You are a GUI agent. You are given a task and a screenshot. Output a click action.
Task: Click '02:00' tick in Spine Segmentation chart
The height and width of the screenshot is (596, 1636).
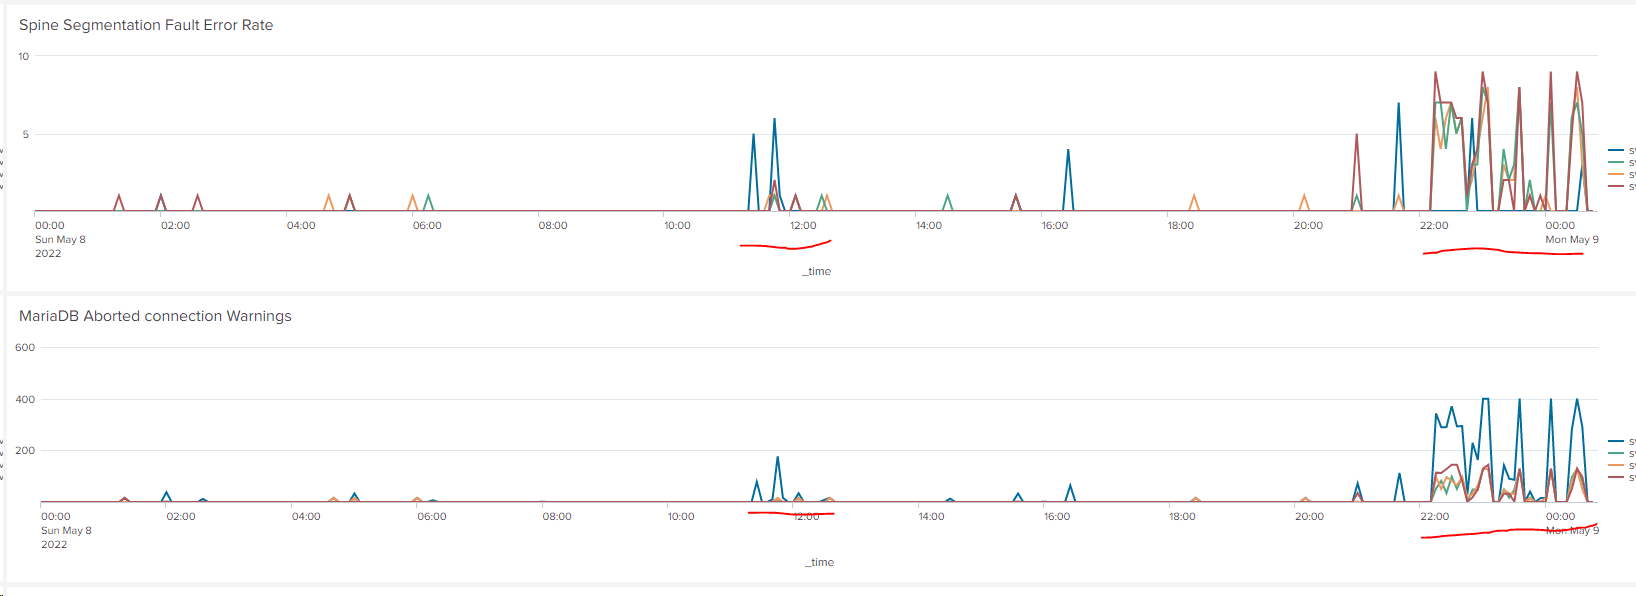(x=175, y=225)
